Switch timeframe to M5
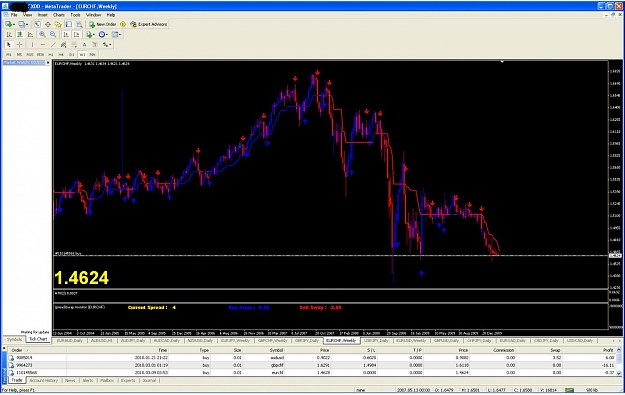625x395 pixels. 19,54
